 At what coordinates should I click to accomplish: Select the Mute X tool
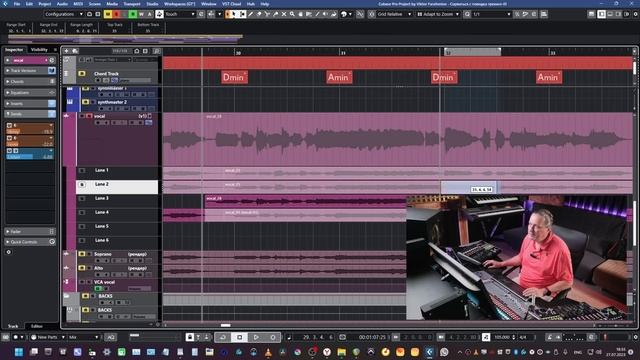(x=284, y=14)
